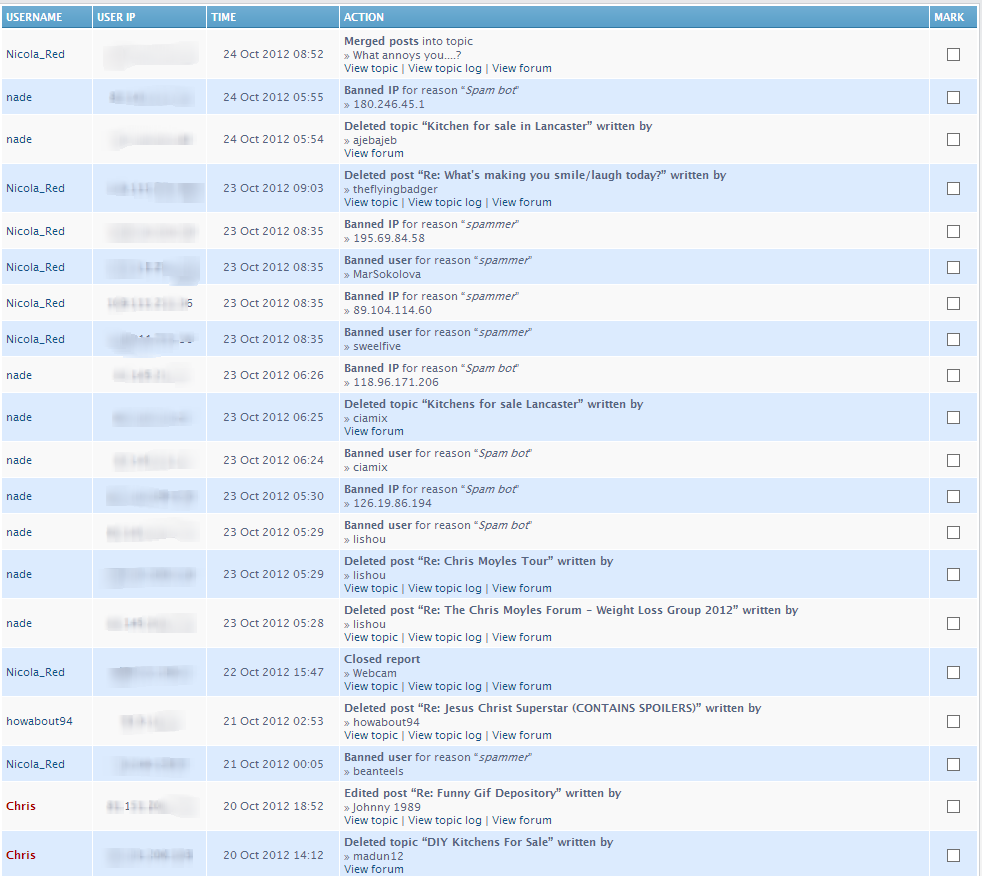Open the Johnny 1989 user link

386,807
